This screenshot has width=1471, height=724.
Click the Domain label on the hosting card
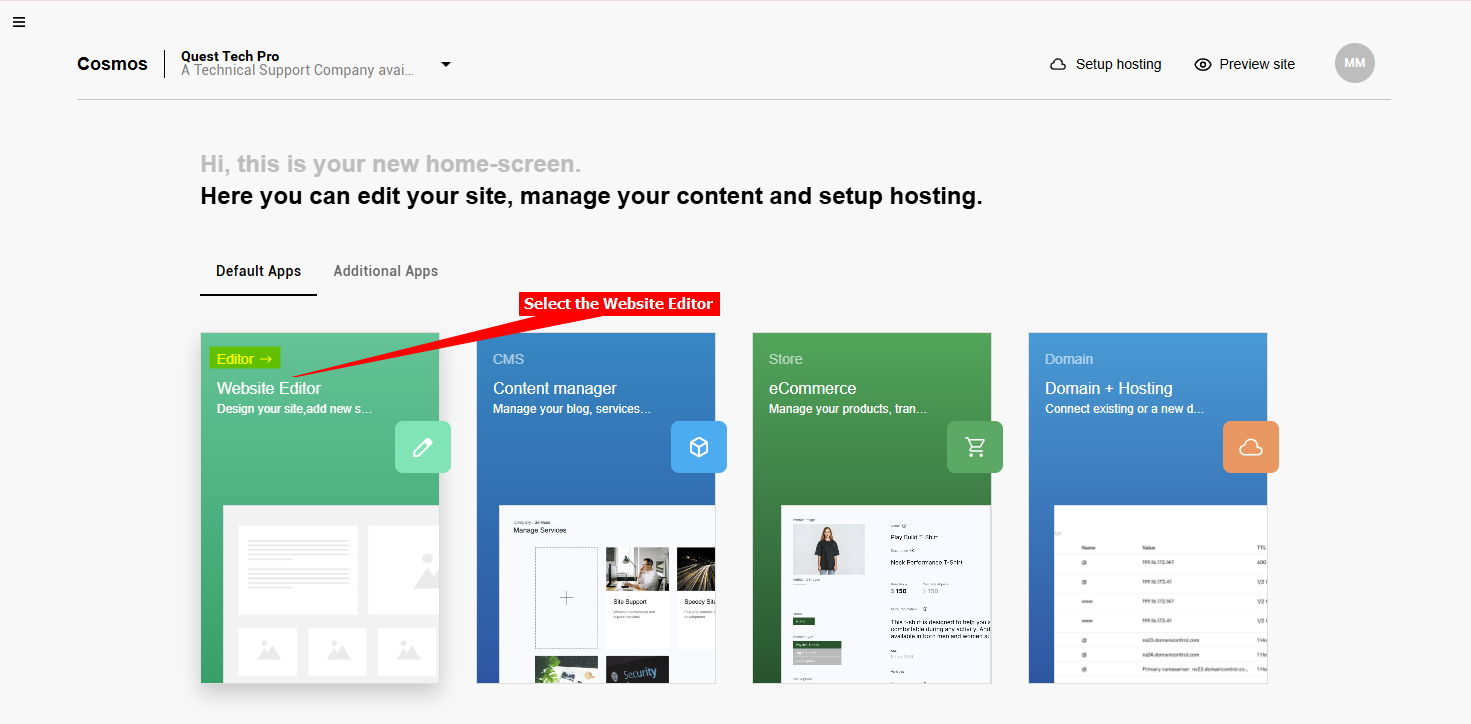[x=1069, y=359]
